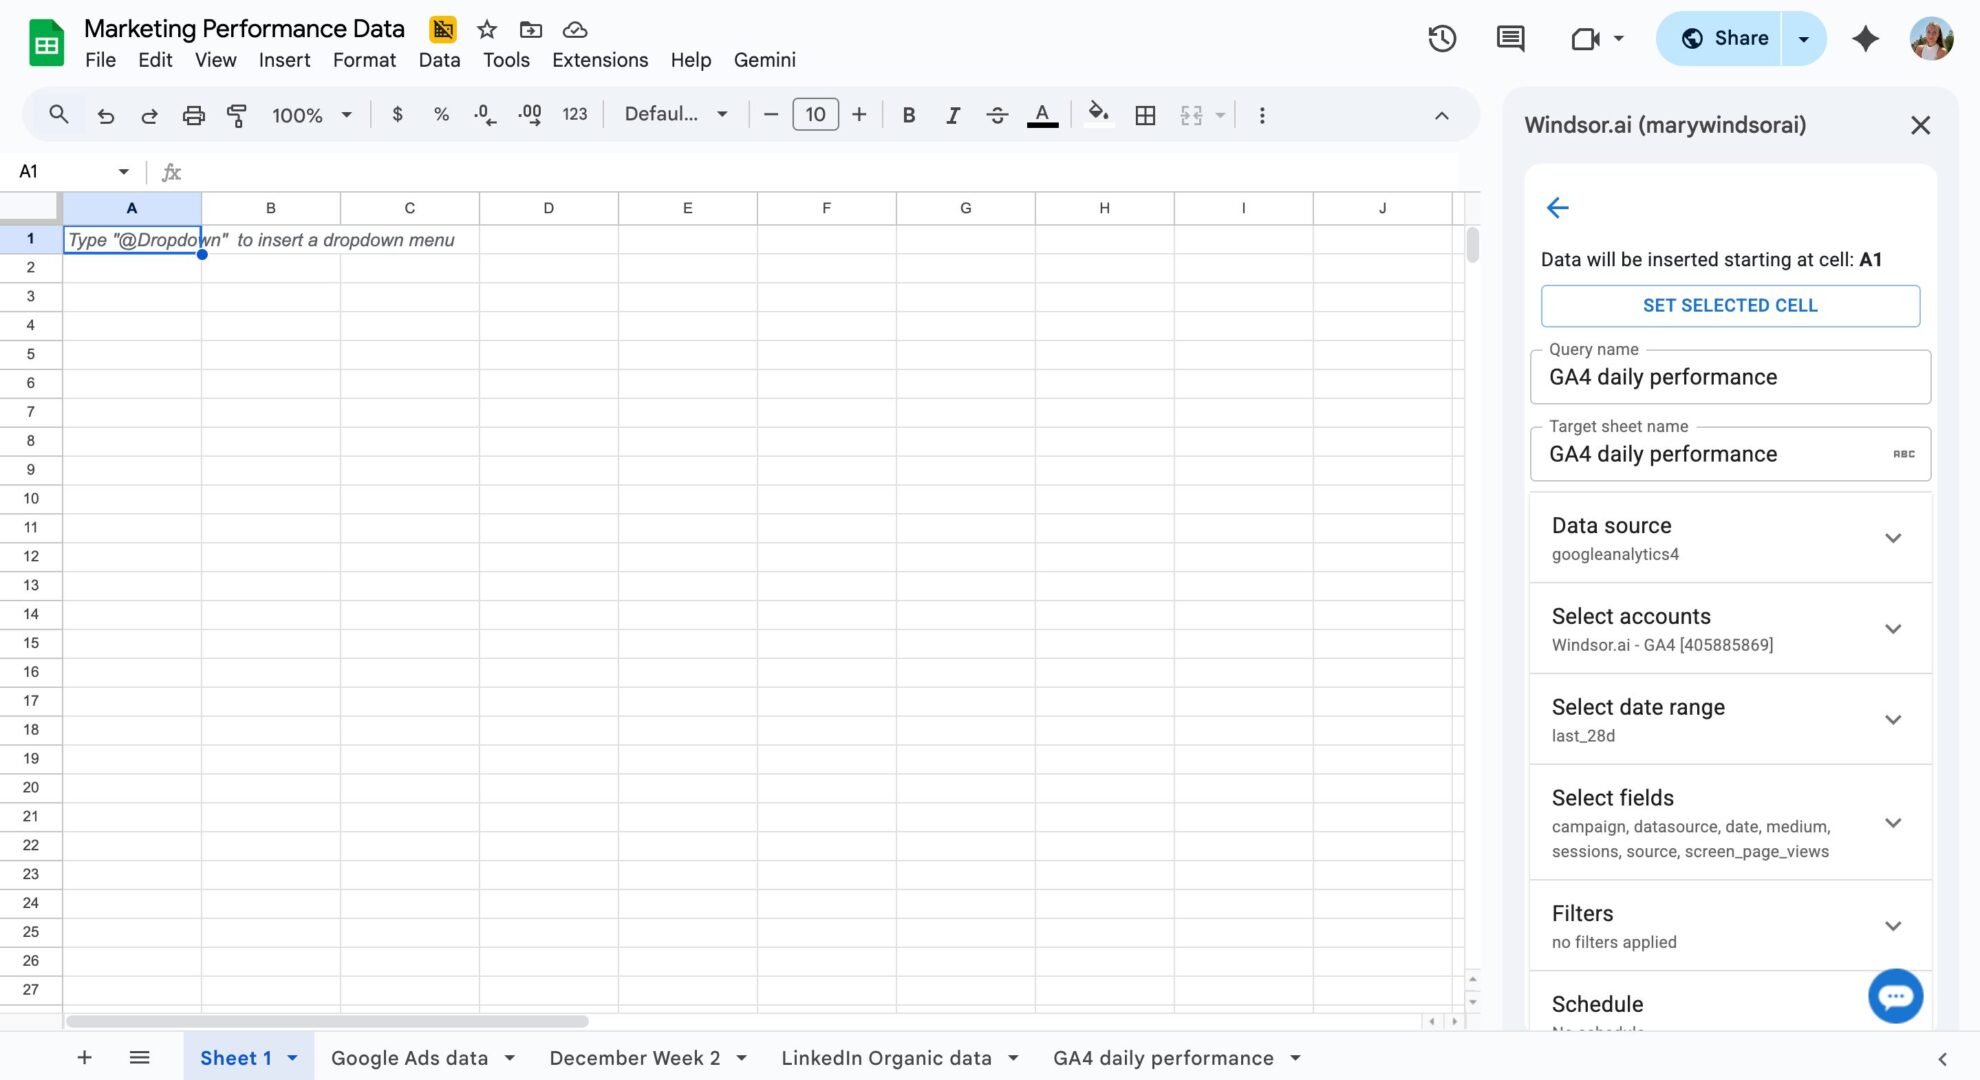Open the comments panel icon
This screenshot has height=1080, width=1980.
(x=1510, y=38)
